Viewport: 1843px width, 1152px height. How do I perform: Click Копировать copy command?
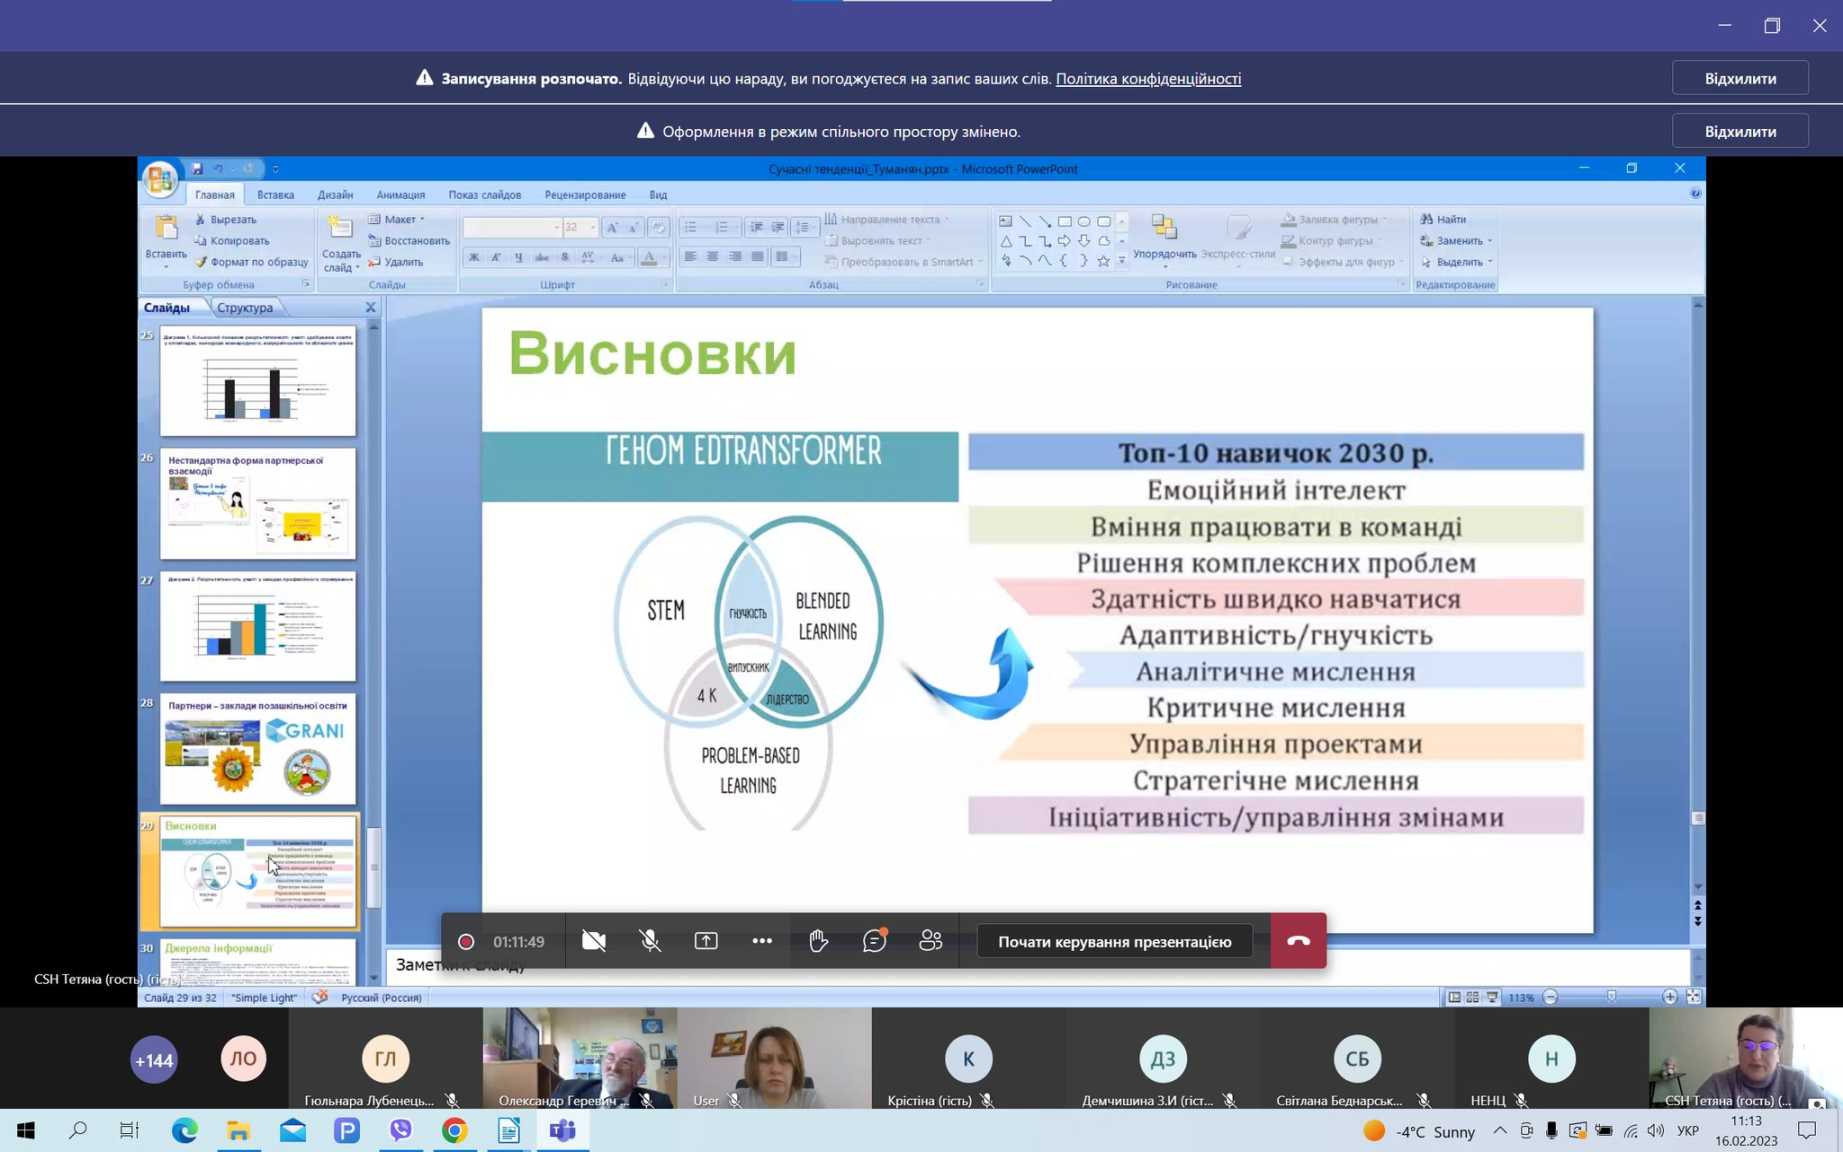point(231,240)
